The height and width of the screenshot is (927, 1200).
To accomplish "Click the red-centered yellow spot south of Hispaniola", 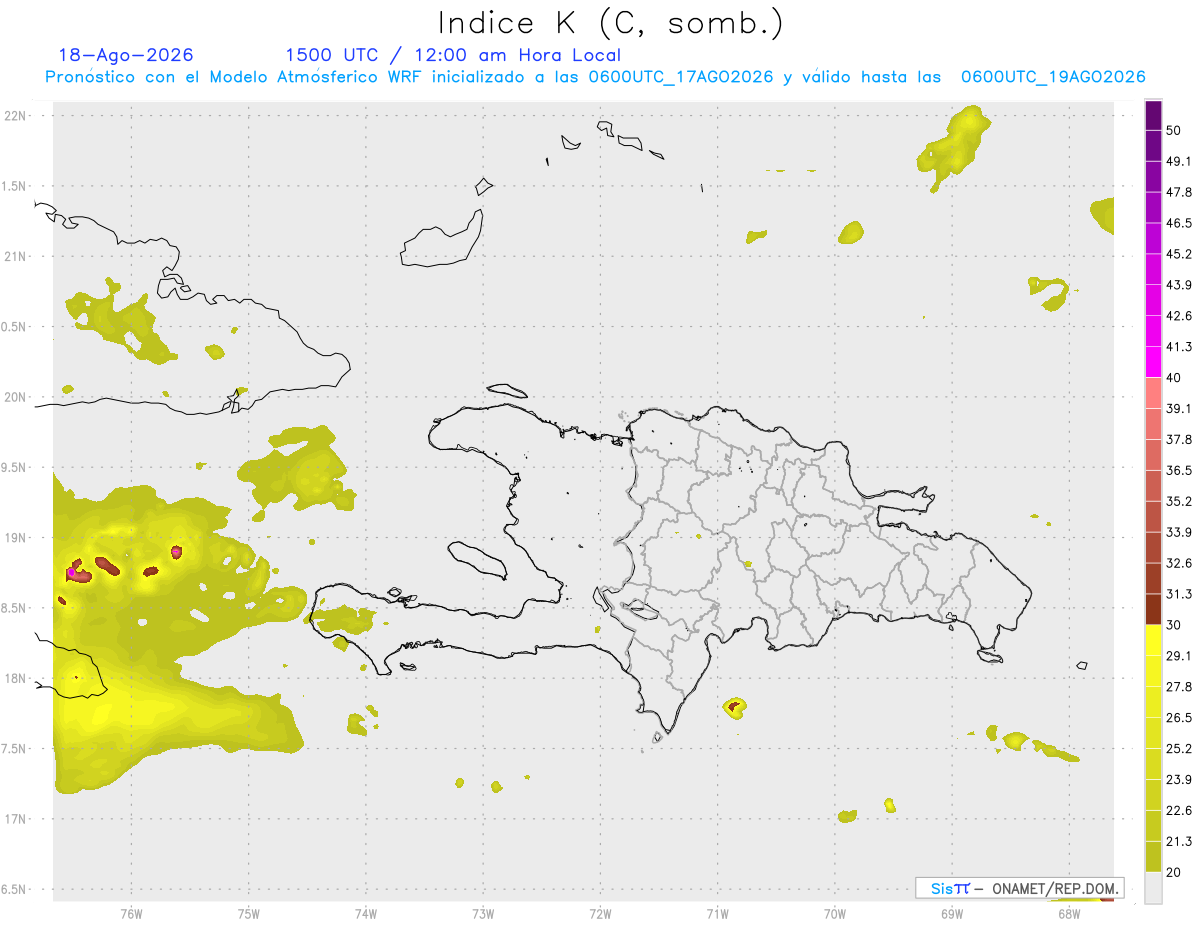I will click(x=734, y=707).
